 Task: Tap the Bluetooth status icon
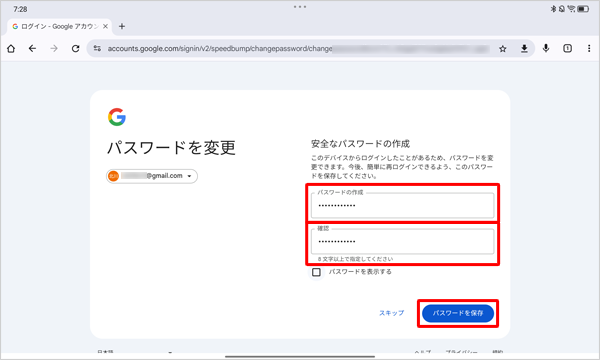[x=553, y=9]
